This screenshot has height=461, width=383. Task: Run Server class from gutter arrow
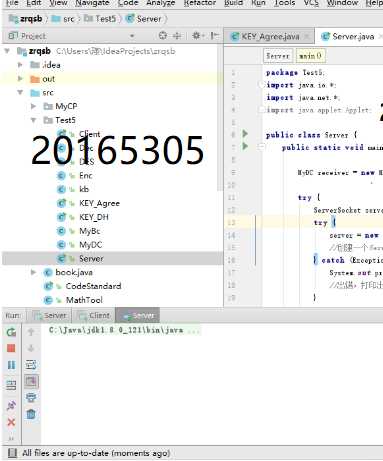pyautogui.click(x=245, y=134)
